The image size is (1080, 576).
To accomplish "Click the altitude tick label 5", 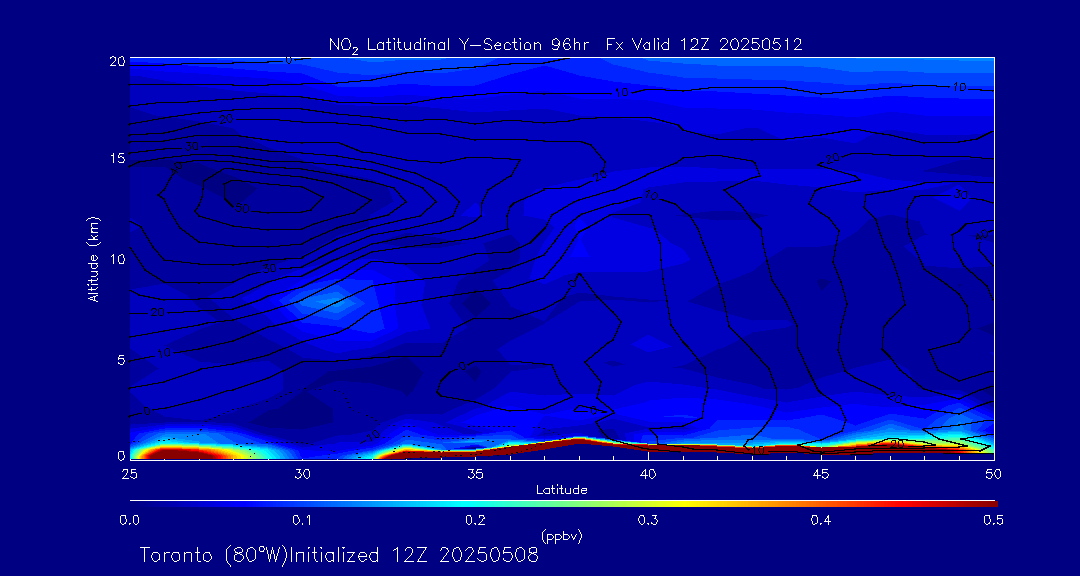I will point(120,359).
